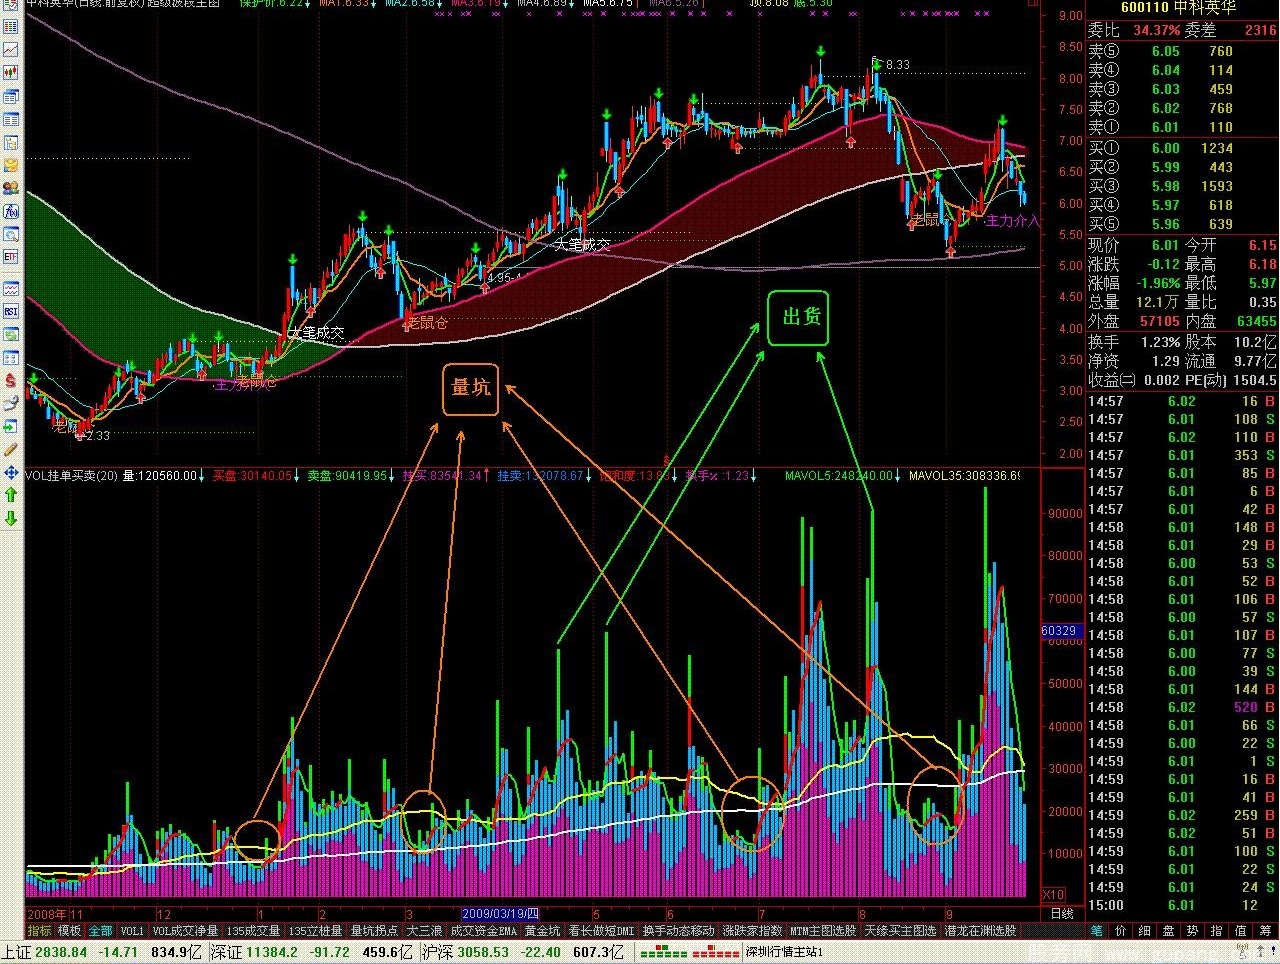Toggle the 全部 filter in indicator bar
The height and width of the screenshot is (964, 1280).
pos(101,931)
